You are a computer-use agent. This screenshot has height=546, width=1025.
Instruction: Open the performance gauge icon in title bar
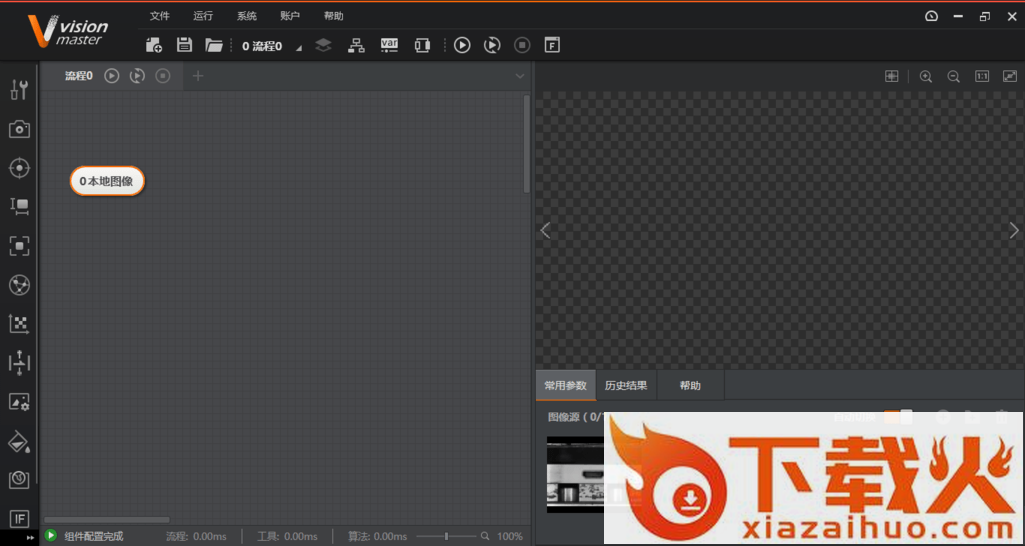click(932, 16)
